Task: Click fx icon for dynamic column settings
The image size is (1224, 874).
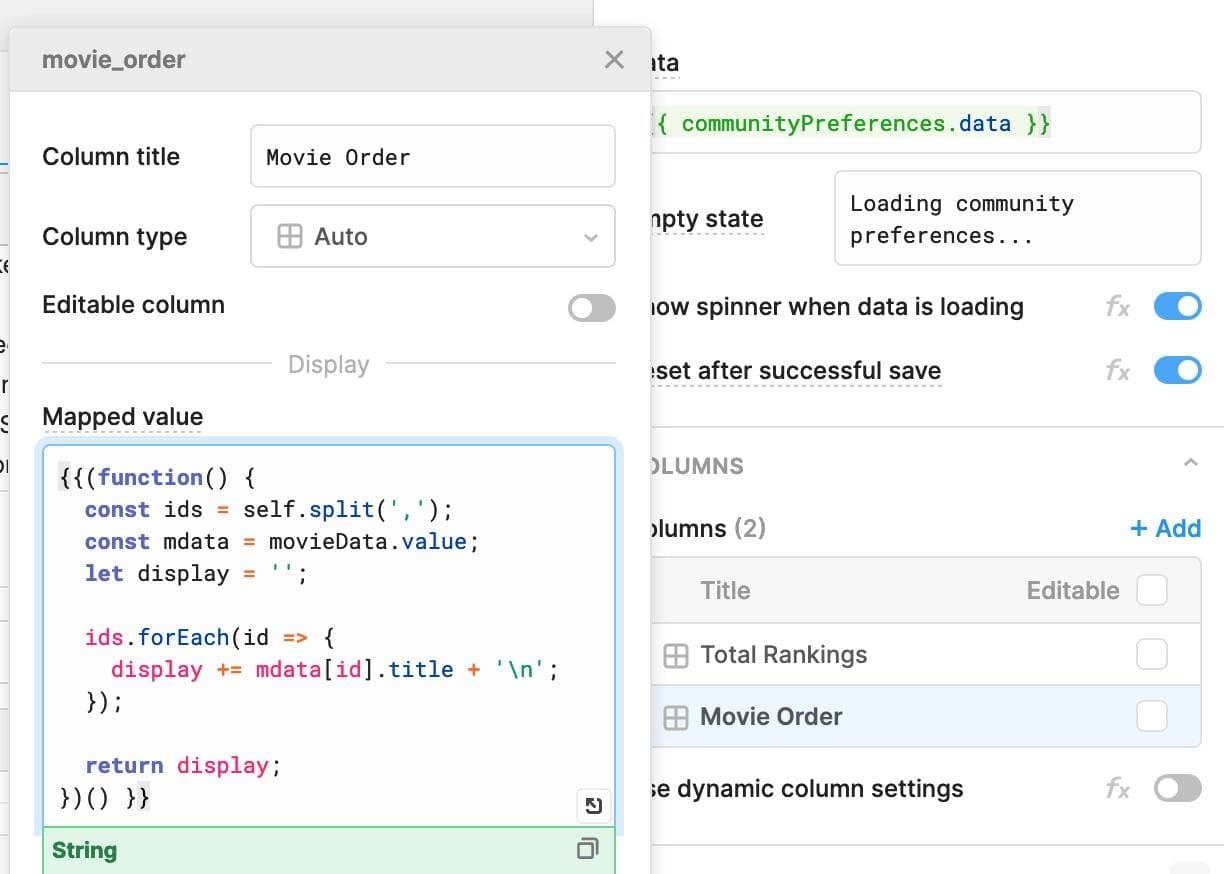Action: [1117, 789]
